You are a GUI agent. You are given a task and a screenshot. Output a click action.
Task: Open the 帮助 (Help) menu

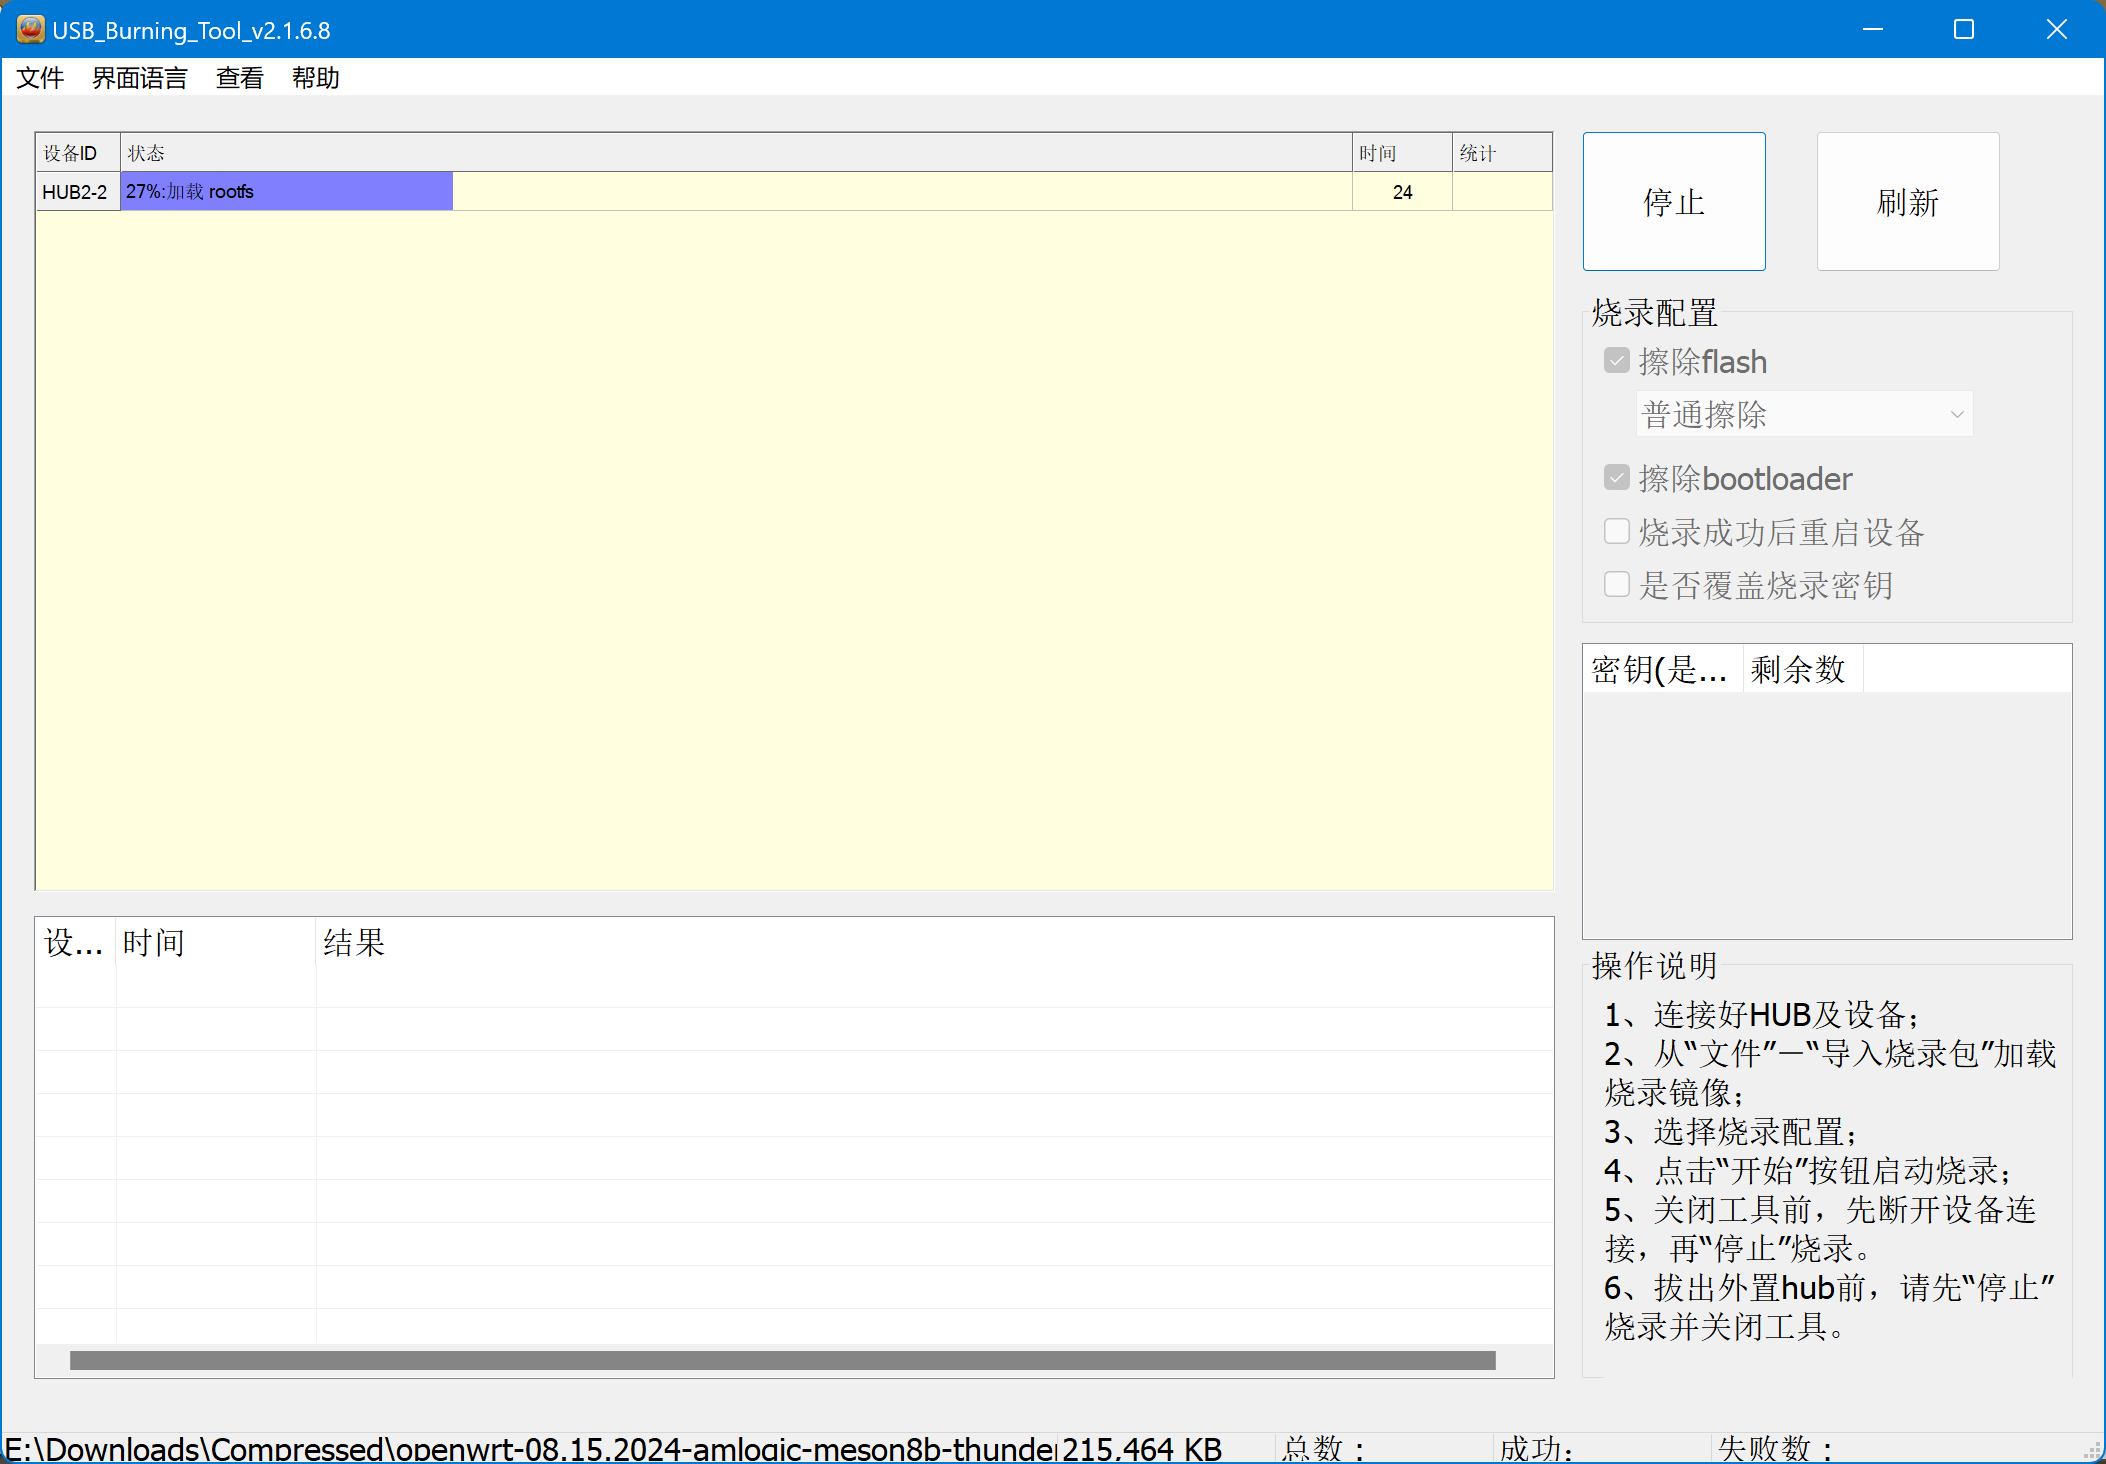coord(315,78)
